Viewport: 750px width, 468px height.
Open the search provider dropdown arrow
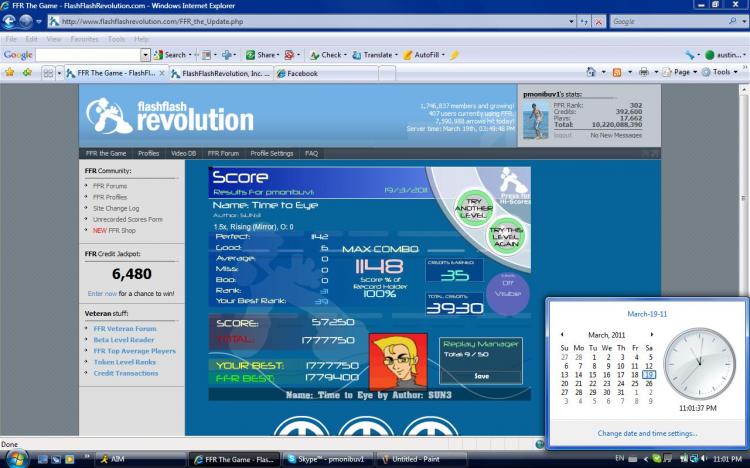(x=744, y=22)
